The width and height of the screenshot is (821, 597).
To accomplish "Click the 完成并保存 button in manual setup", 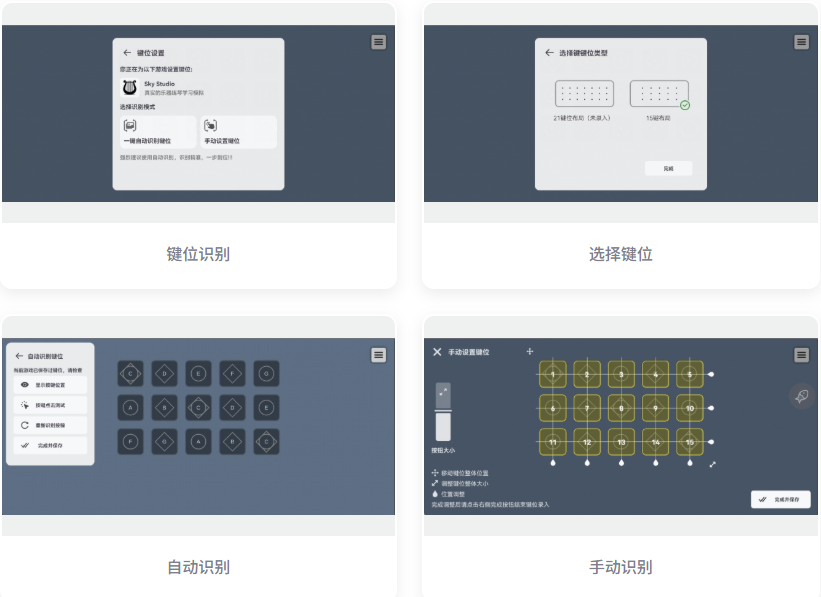I will tap(781, 499).
